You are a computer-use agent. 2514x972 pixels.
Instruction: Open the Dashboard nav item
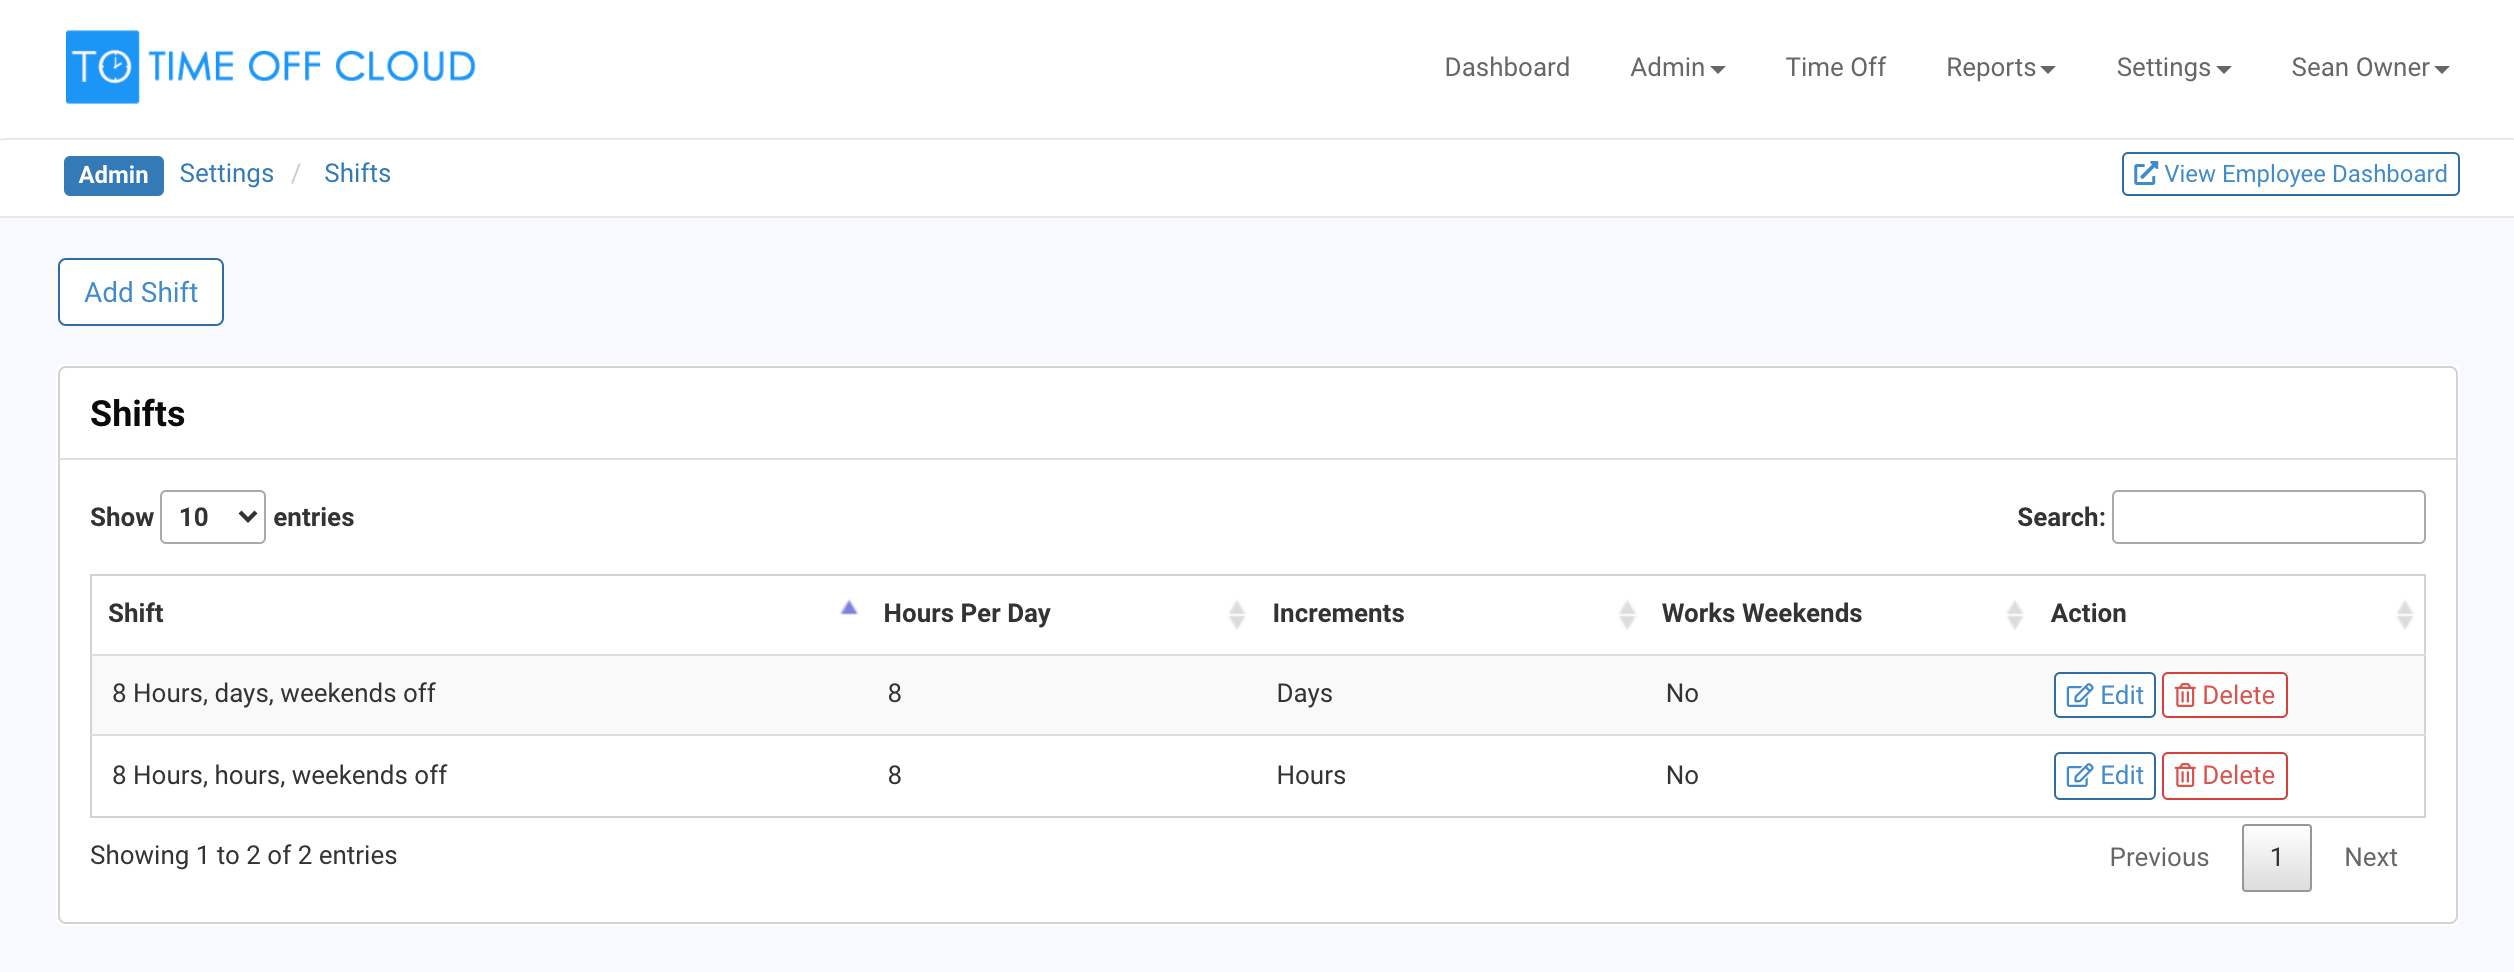tap(1506, 67)
